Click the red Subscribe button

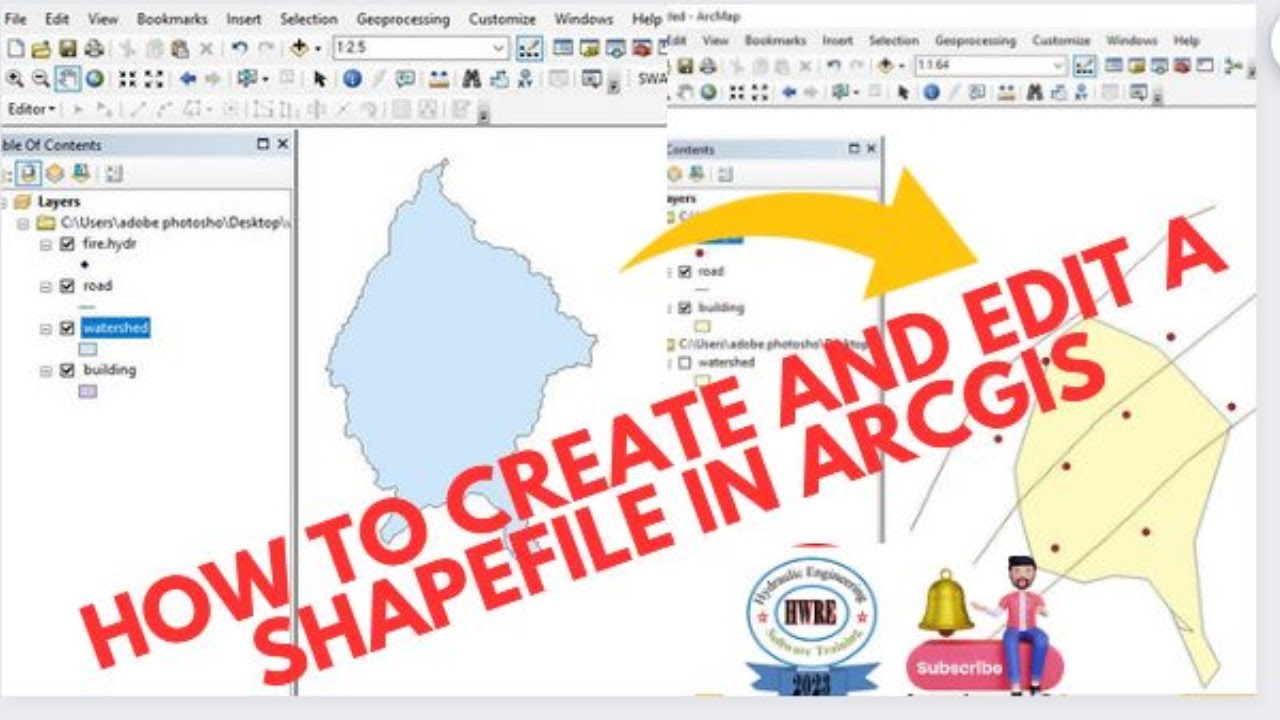click(984, 667)
